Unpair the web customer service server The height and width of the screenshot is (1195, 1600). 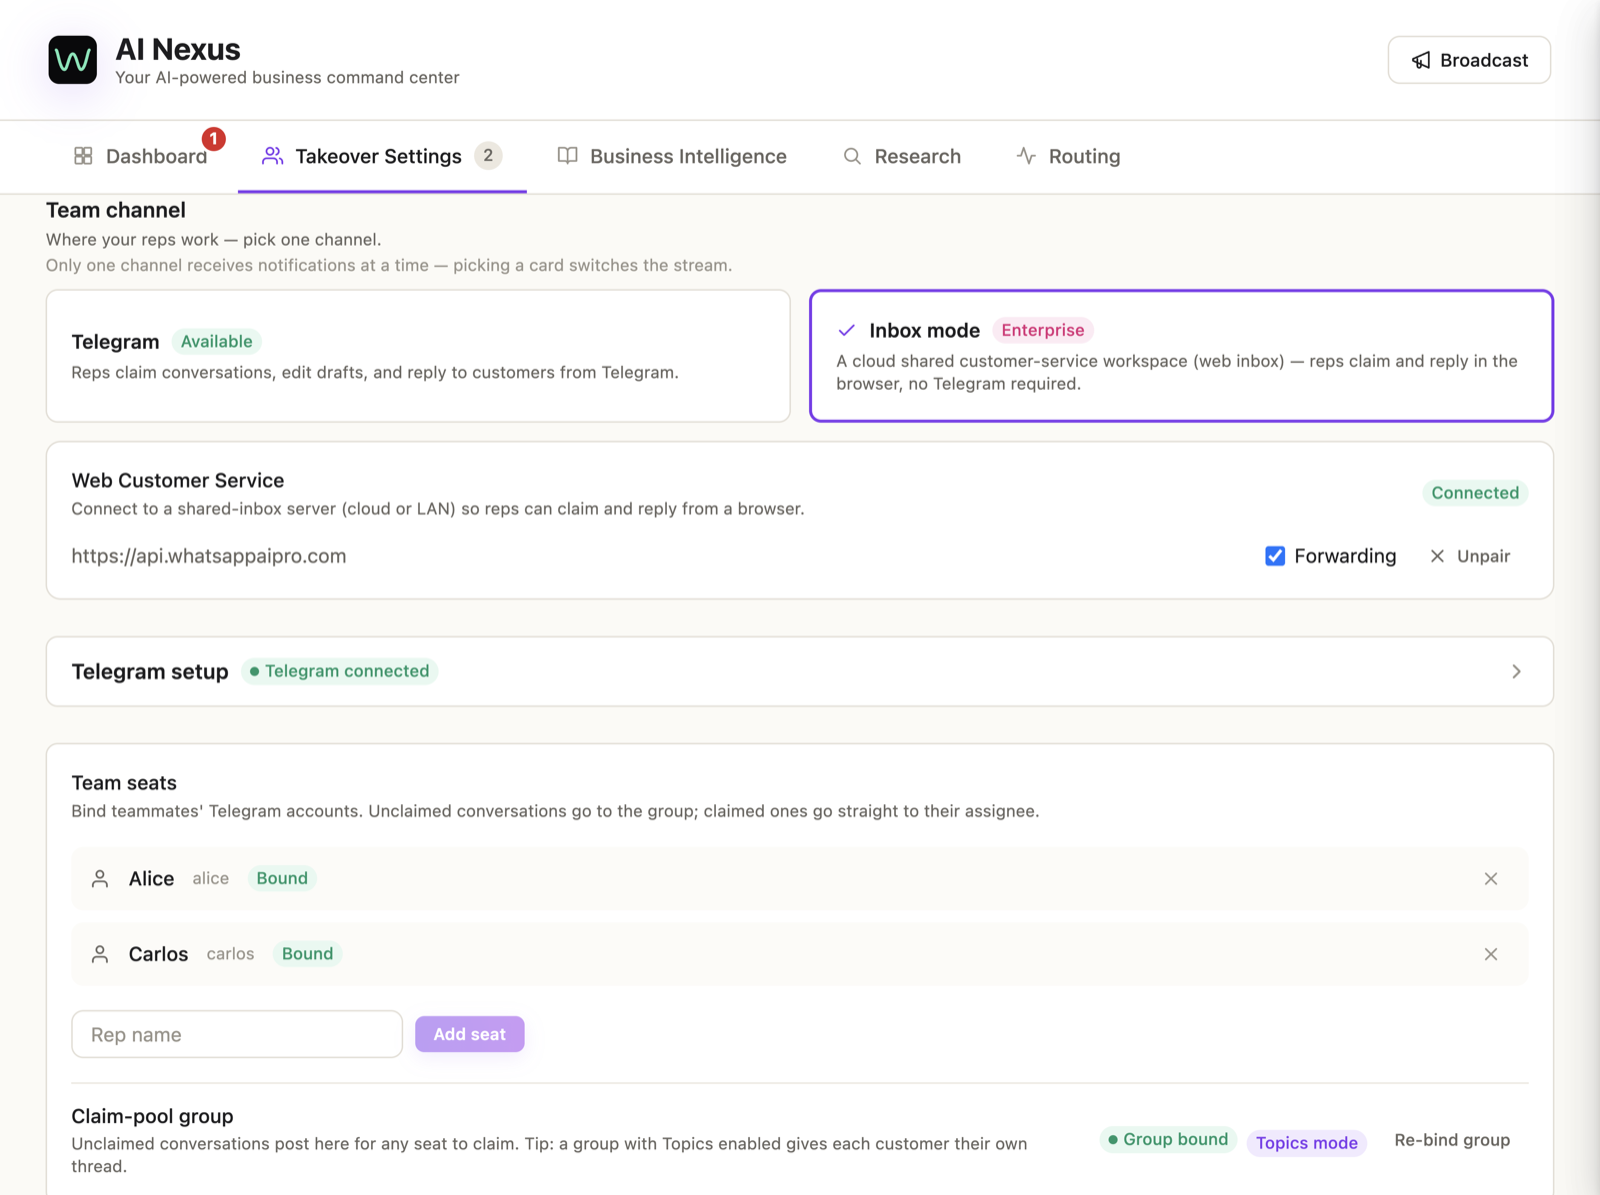tap(1470, 556)
